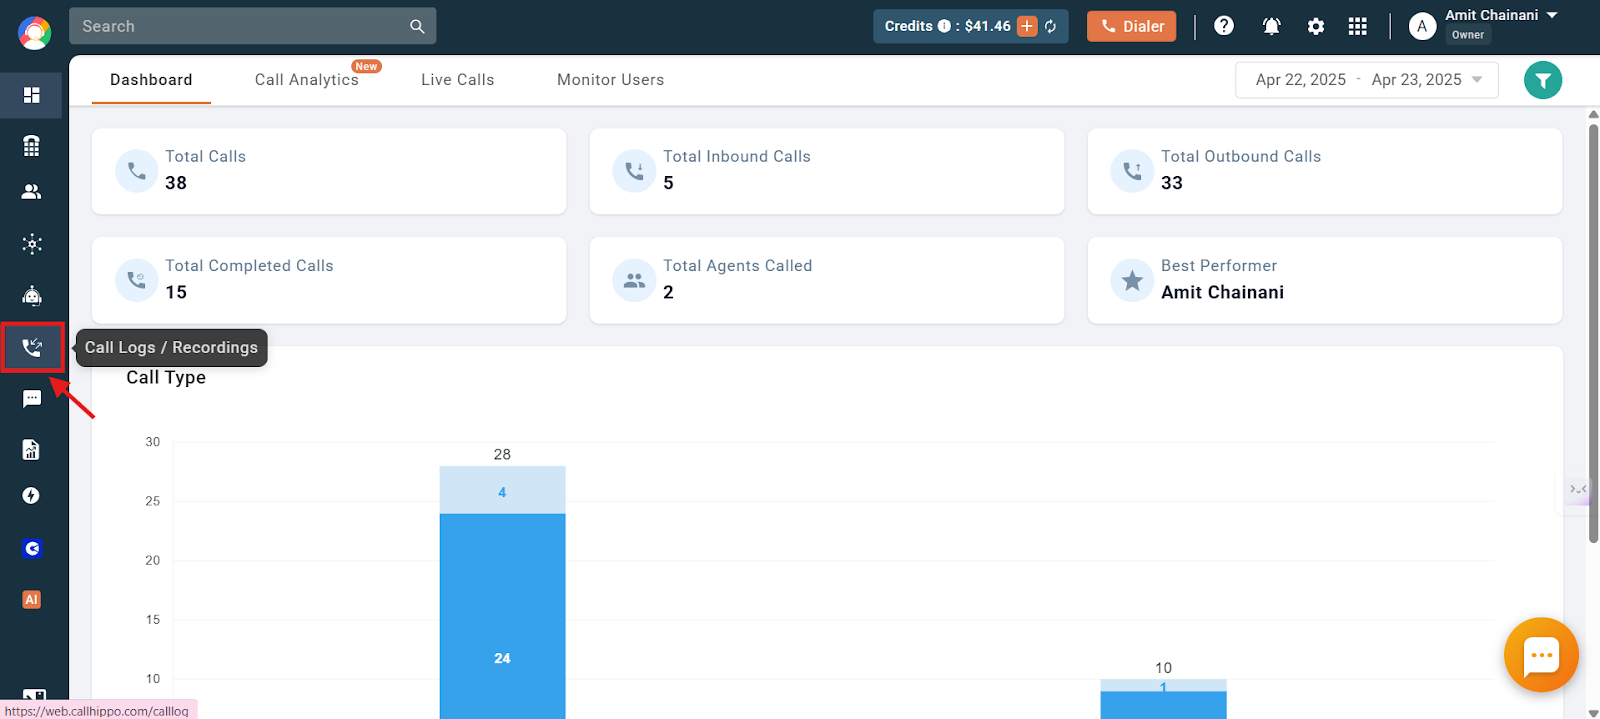Click the credits info icon
This screenshot has height=719, width=1600.
944,26
